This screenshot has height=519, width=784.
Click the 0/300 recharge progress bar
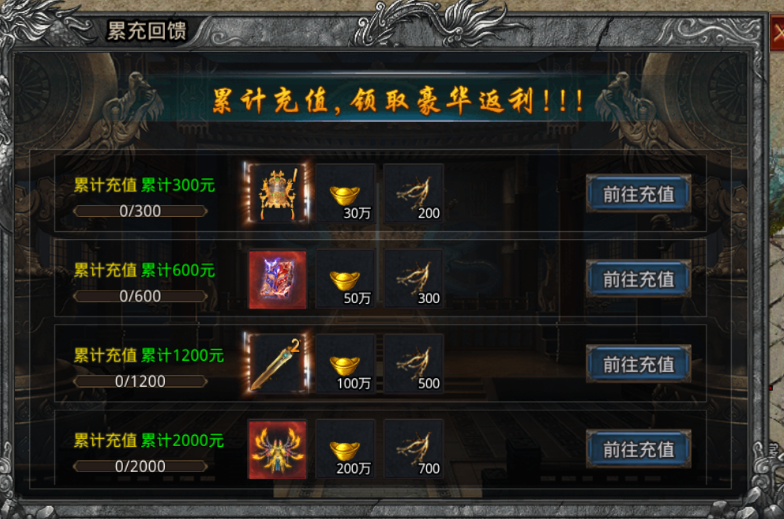point(140,211)
